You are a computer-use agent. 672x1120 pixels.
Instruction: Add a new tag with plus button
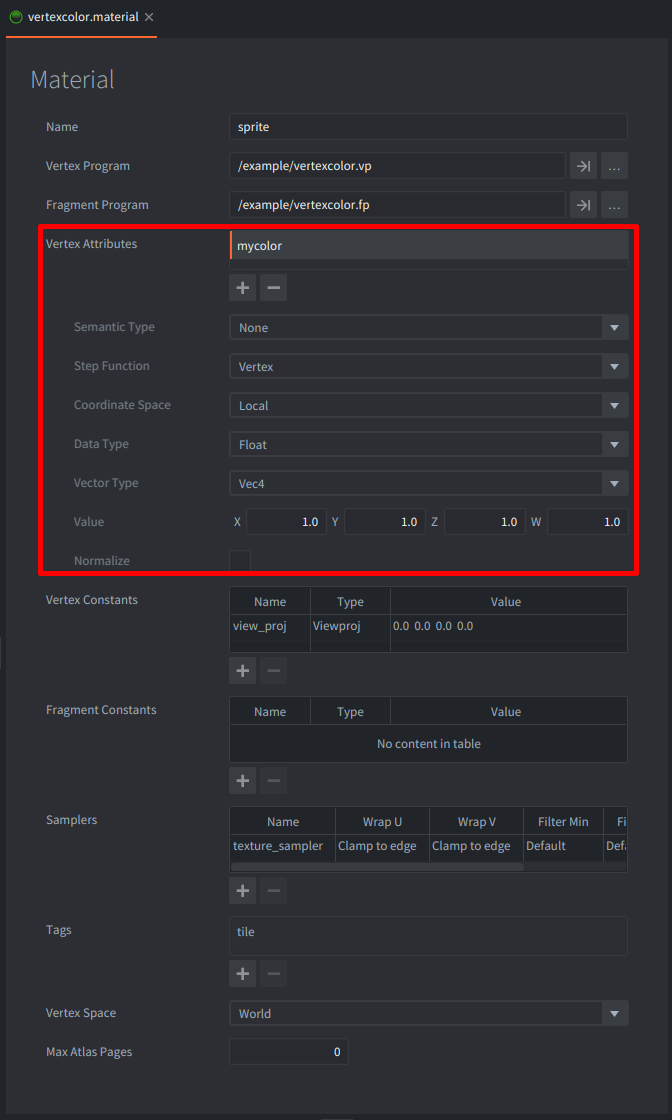click(x=242, y=973)
